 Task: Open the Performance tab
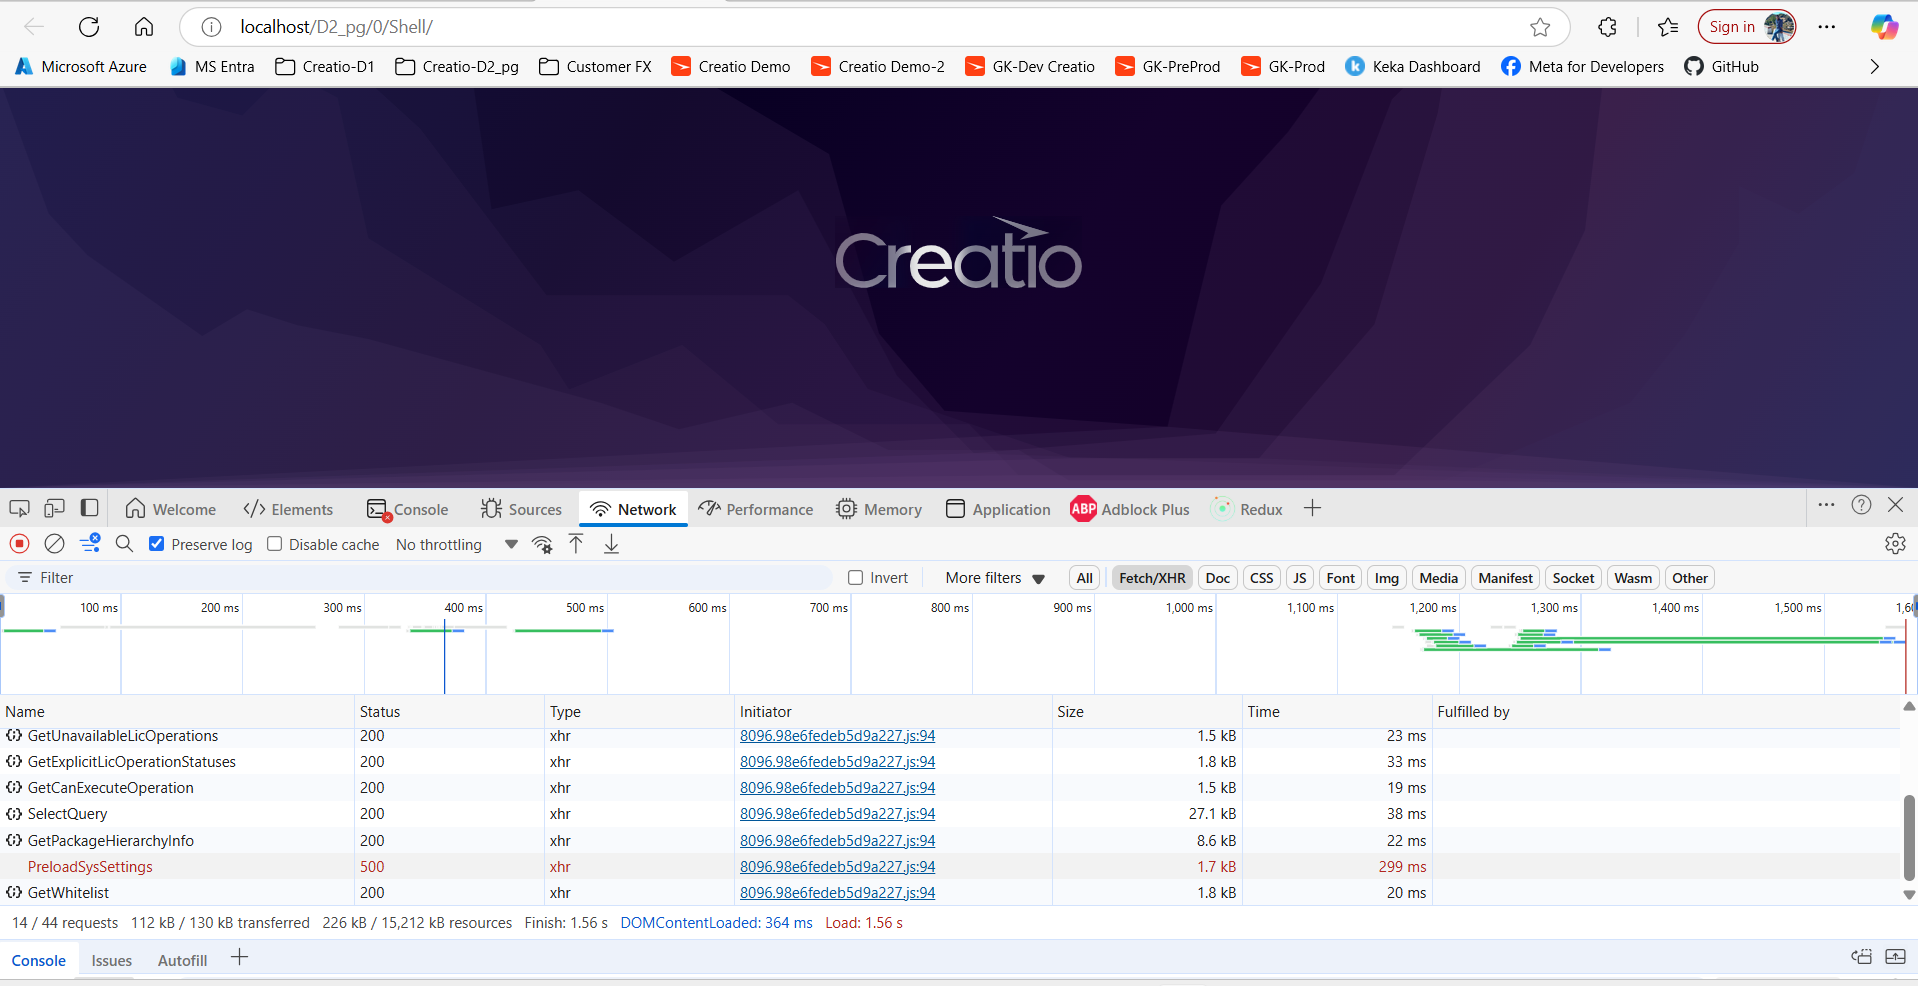(x=756, y=509)
